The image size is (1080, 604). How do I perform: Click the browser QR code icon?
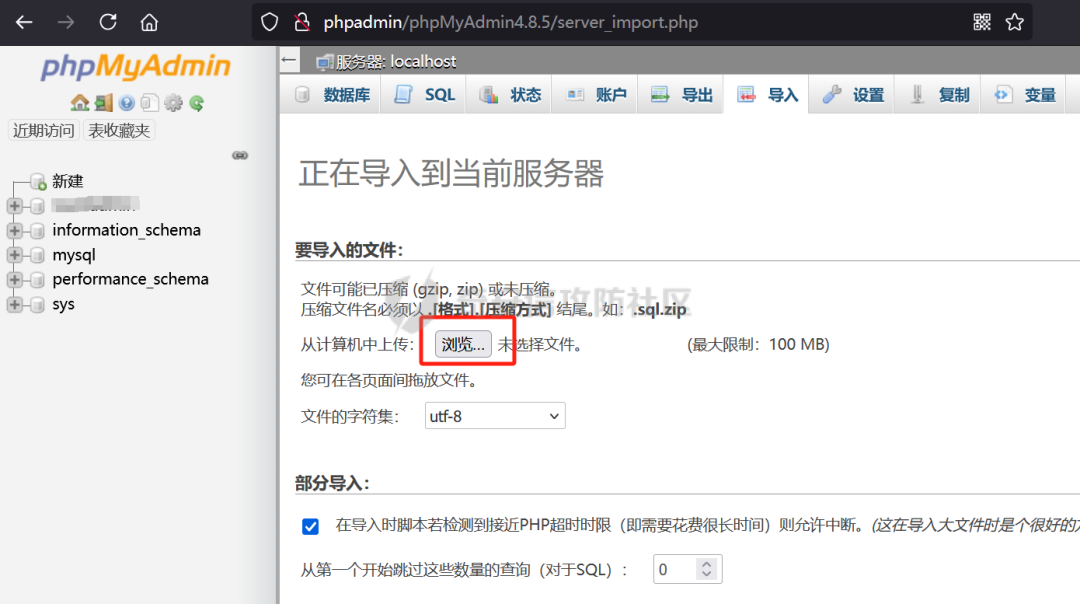[x=981, y=22]
